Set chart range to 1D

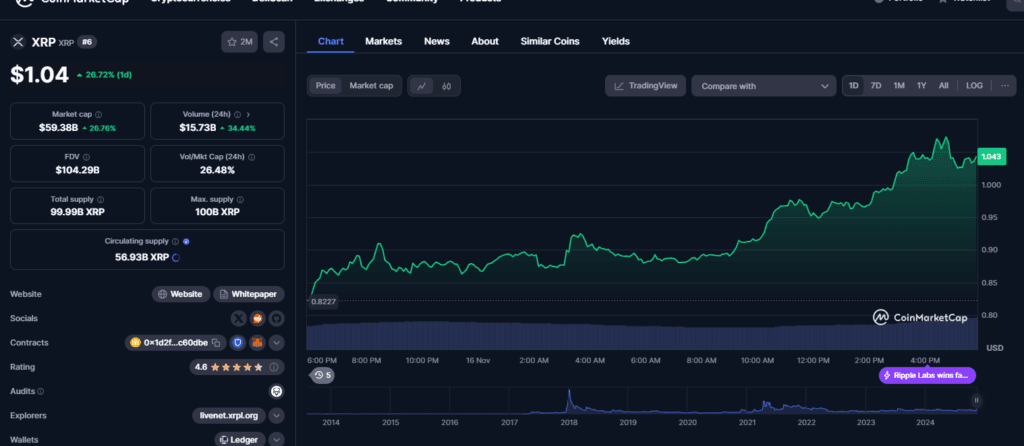[854, 86]
